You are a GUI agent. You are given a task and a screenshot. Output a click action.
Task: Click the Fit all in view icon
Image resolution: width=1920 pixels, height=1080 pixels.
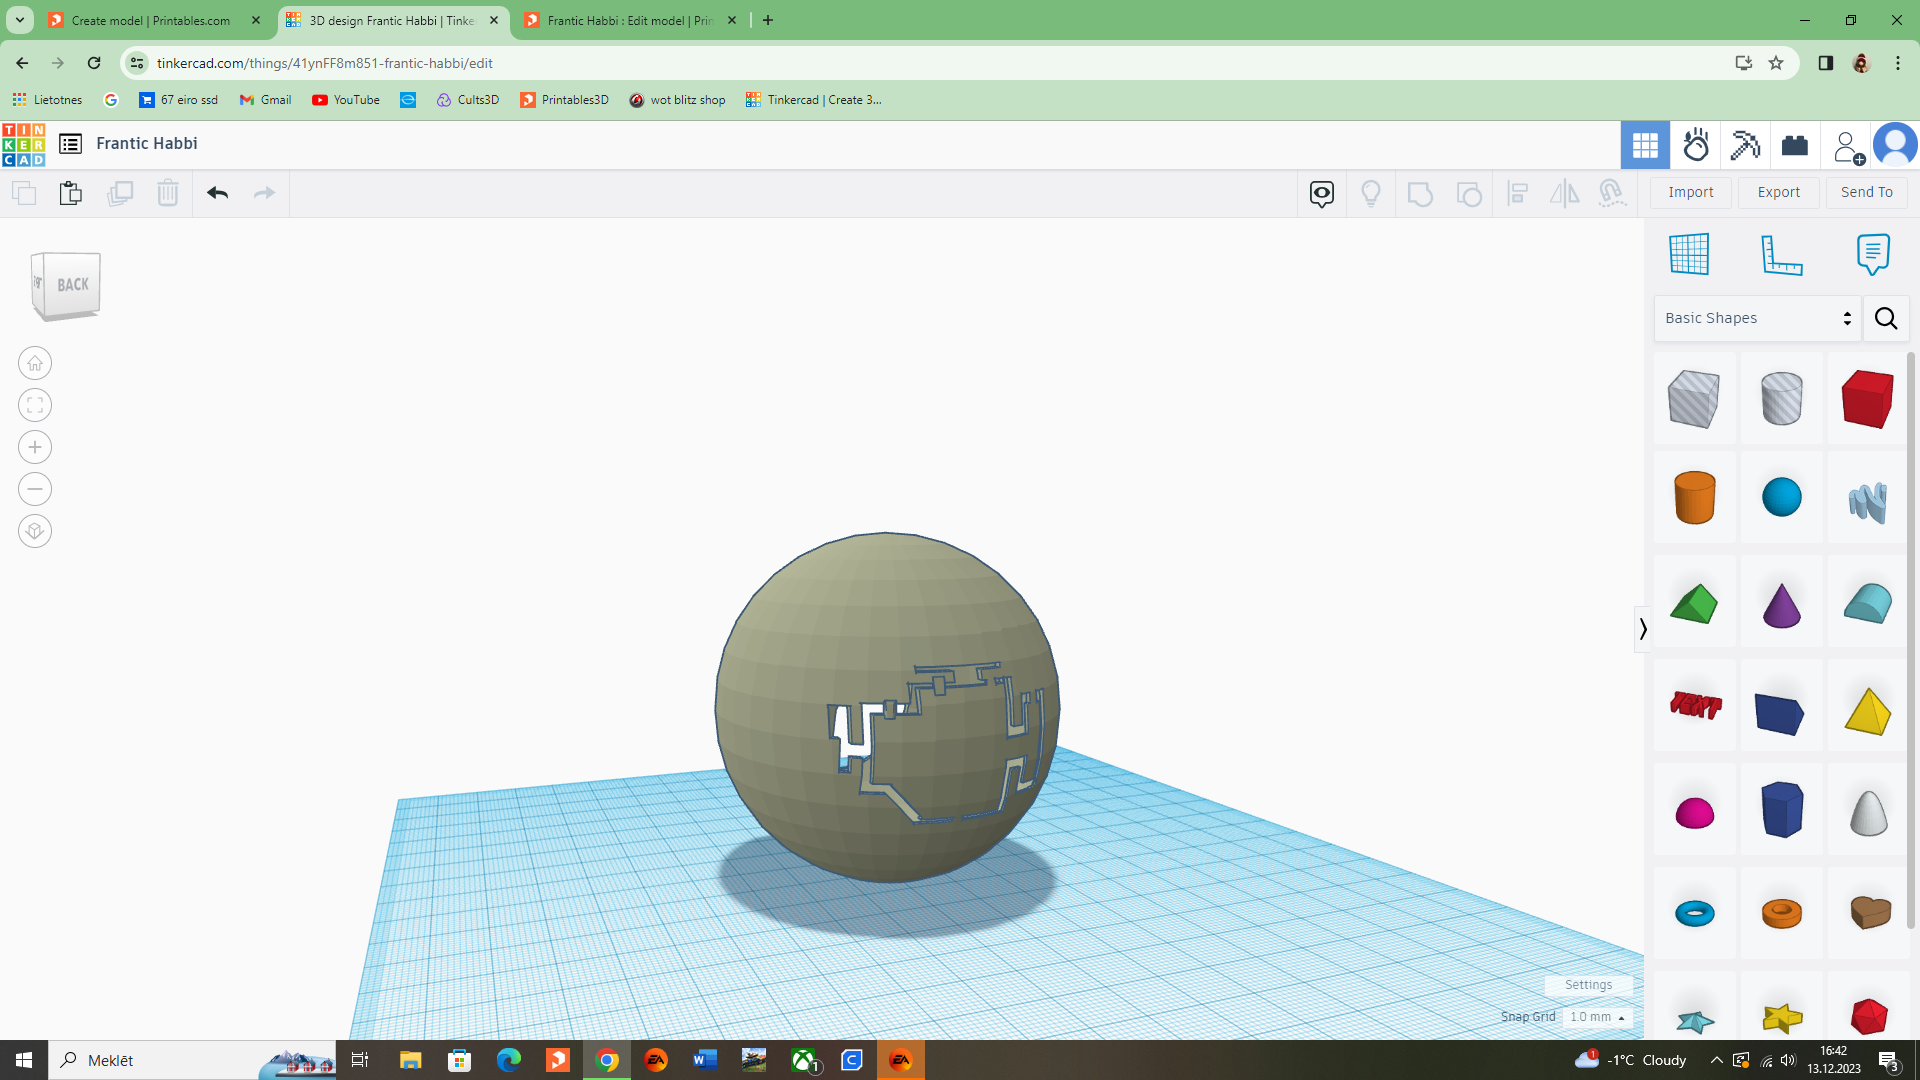35,405
